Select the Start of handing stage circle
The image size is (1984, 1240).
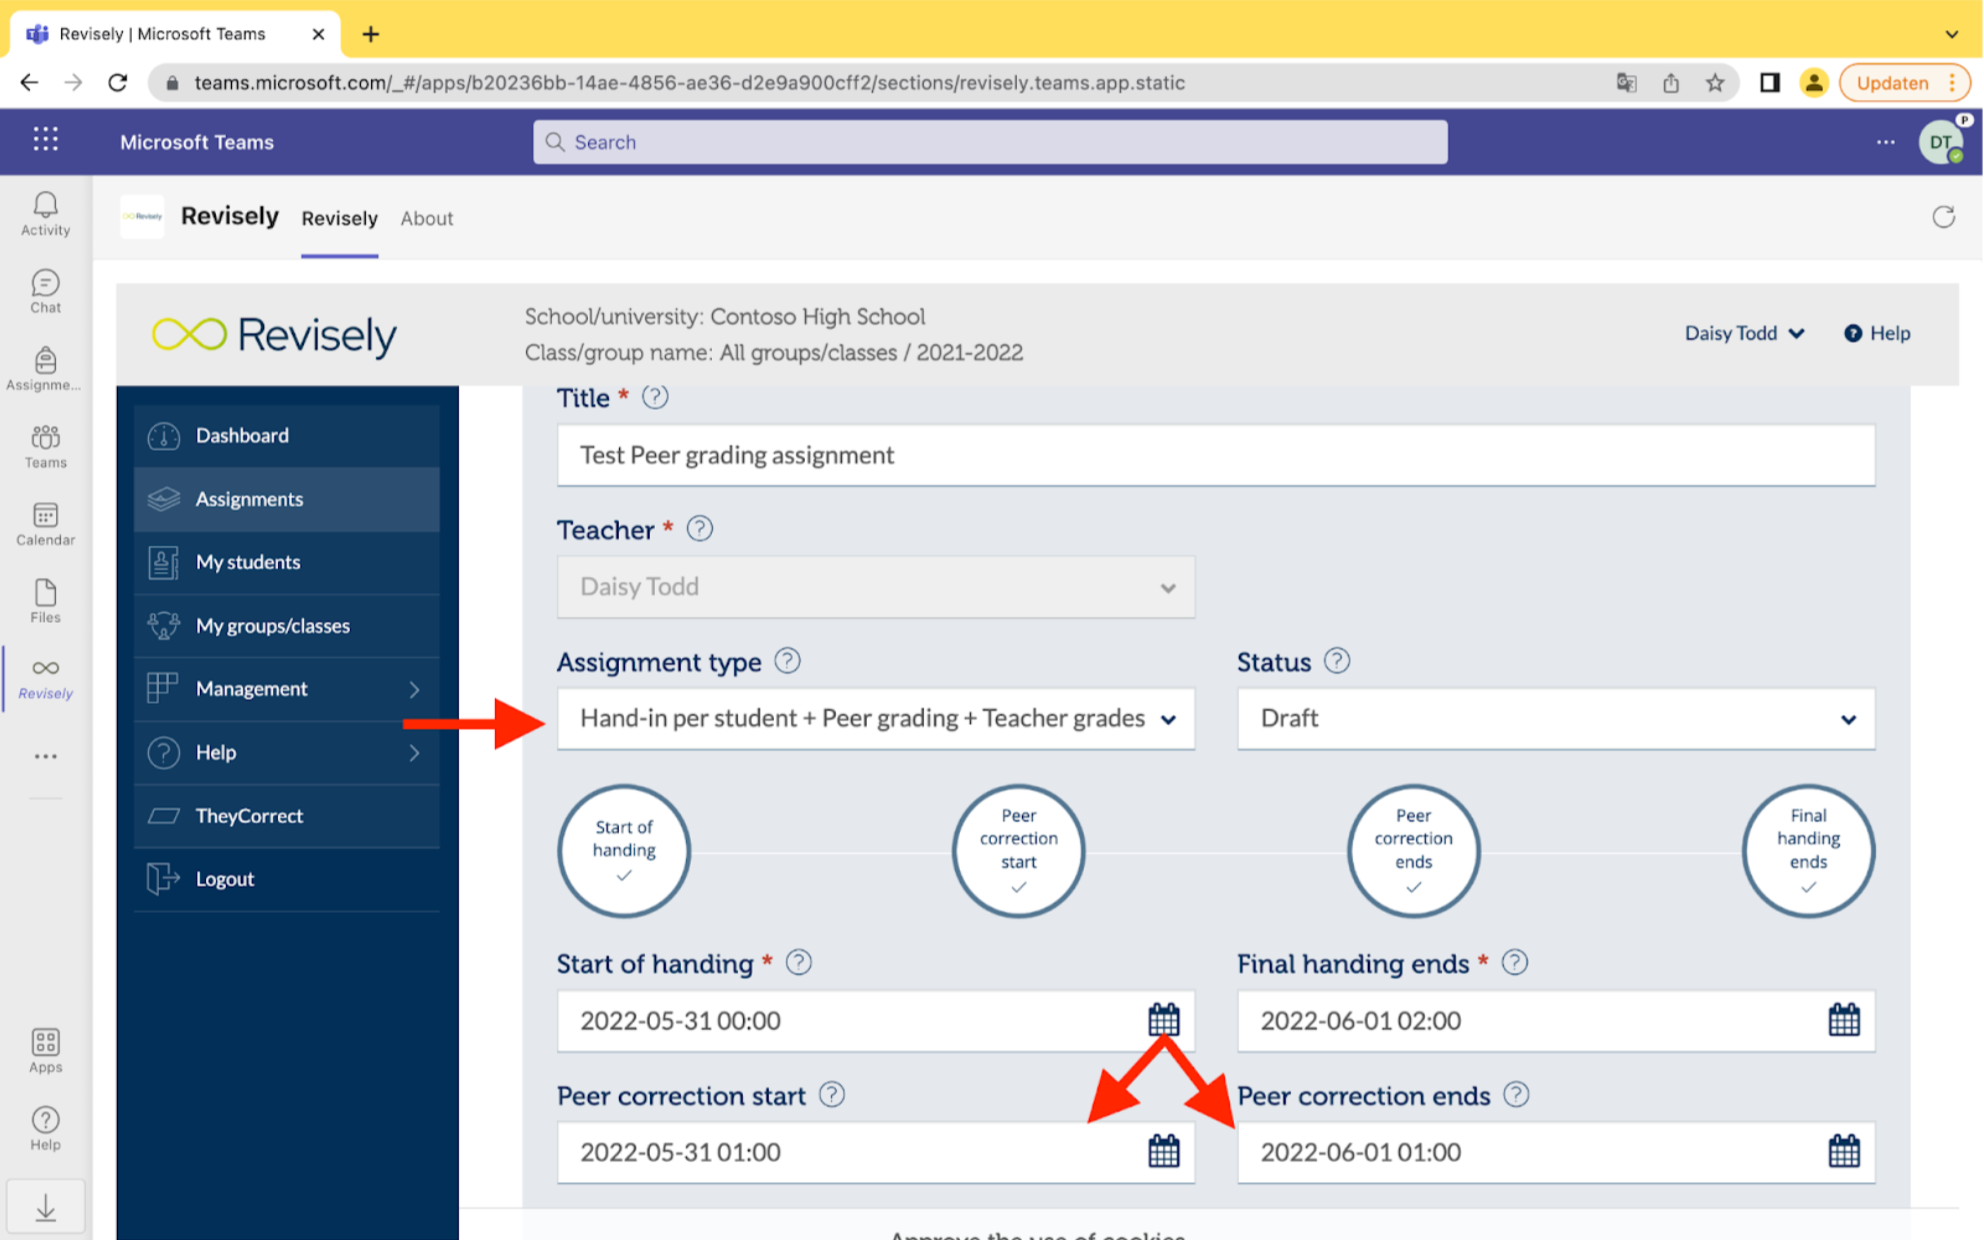624,851
